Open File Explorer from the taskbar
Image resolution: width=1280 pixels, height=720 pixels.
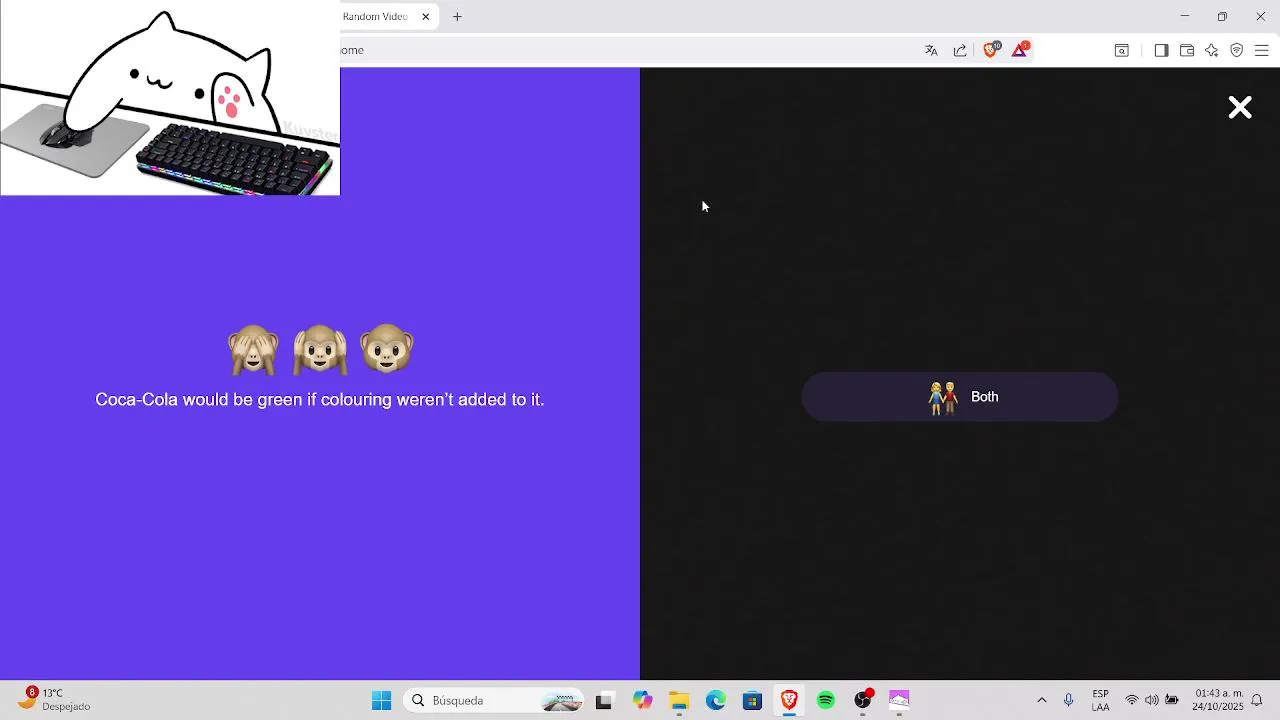(679, 701)
